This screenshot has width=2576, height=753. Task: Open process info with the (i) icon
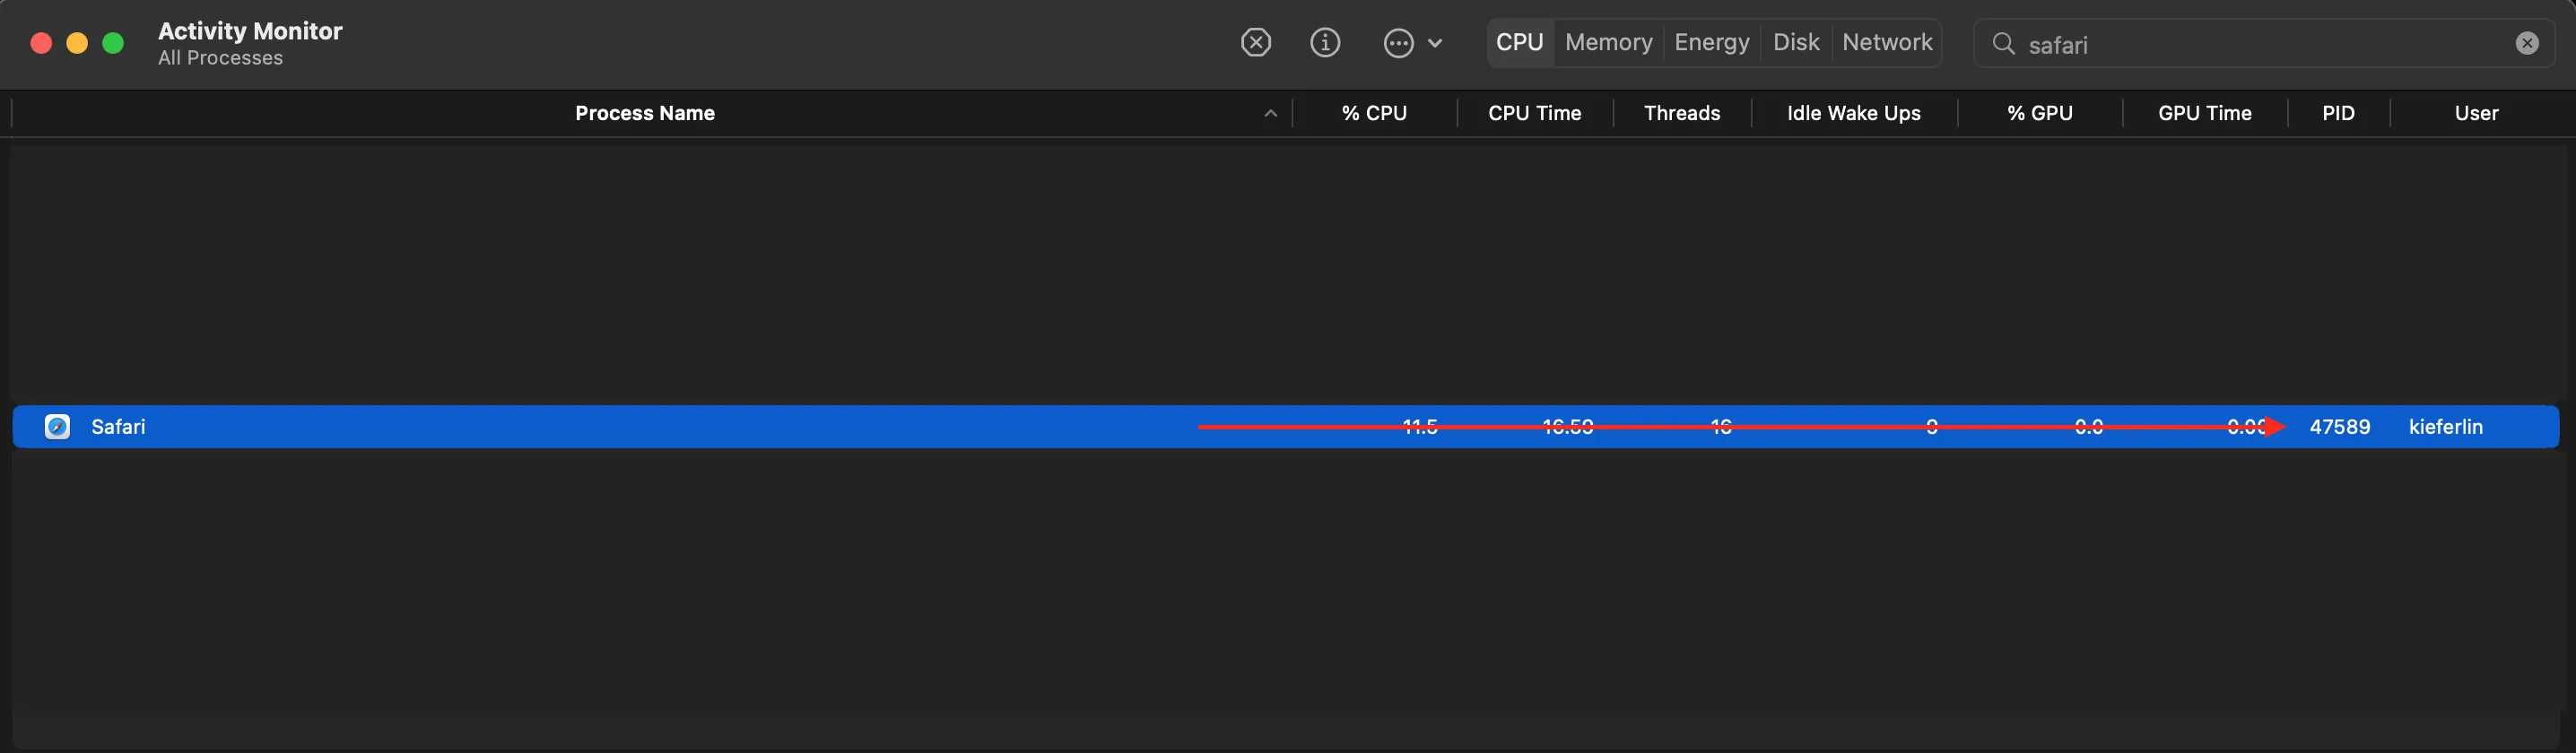pyautogui.click(x=1325, y=43)
